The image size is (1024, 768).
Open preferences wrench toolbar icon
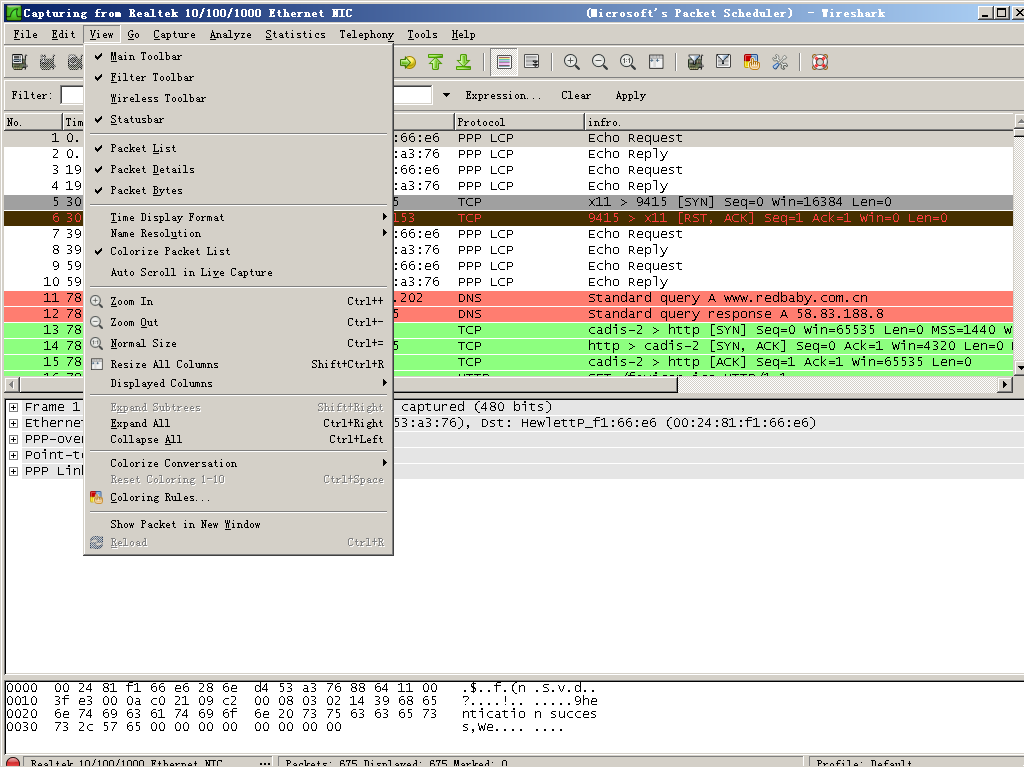click(780, 62)
